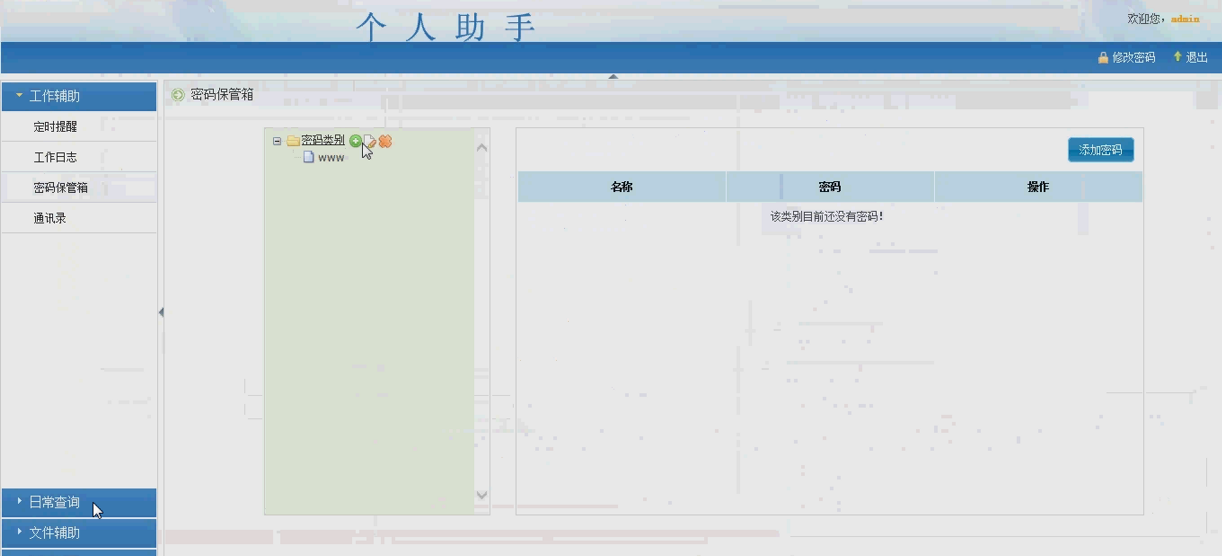This screenshot has width=1222, height=556.
Task: Click the tree panel scroll up arrow
Action: click(x=482, y=148)
